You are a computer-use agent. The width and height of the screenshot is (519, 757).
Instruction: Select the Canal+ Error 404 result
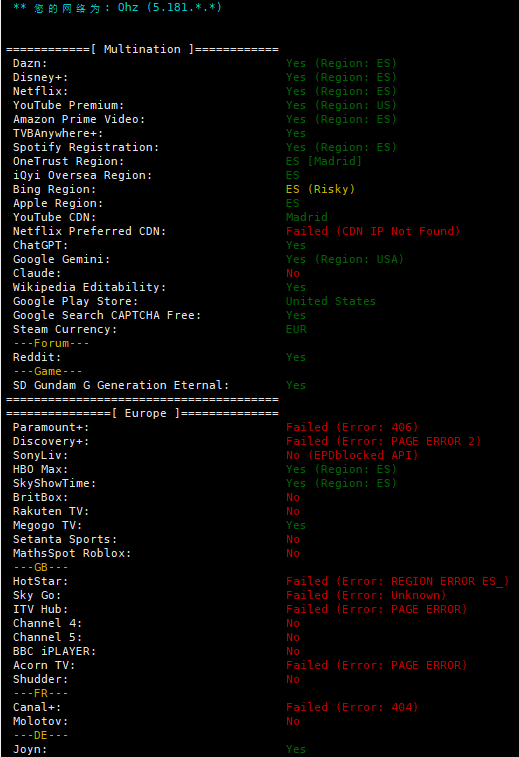tap(352, 707)
